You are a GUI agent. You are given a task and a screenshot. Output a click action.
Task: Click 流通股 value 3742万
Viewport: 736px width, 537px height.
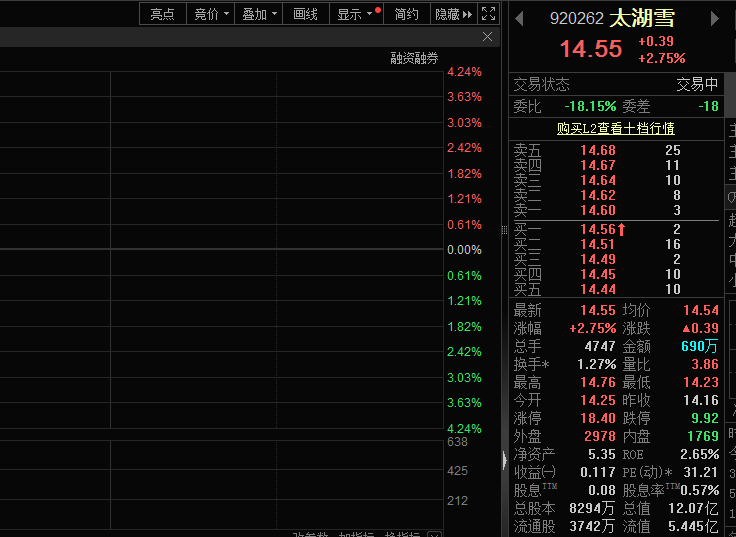point(592,526)
